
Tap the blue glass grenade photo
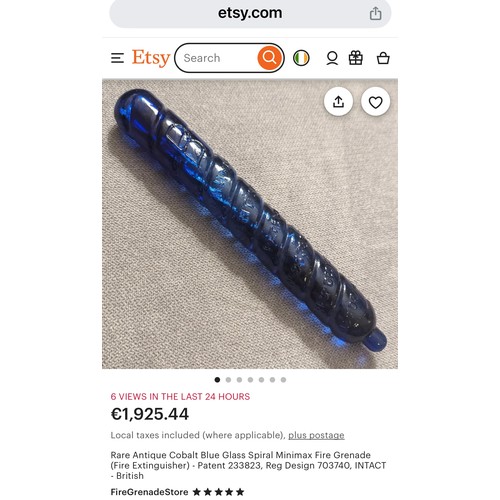pos(250,224)
